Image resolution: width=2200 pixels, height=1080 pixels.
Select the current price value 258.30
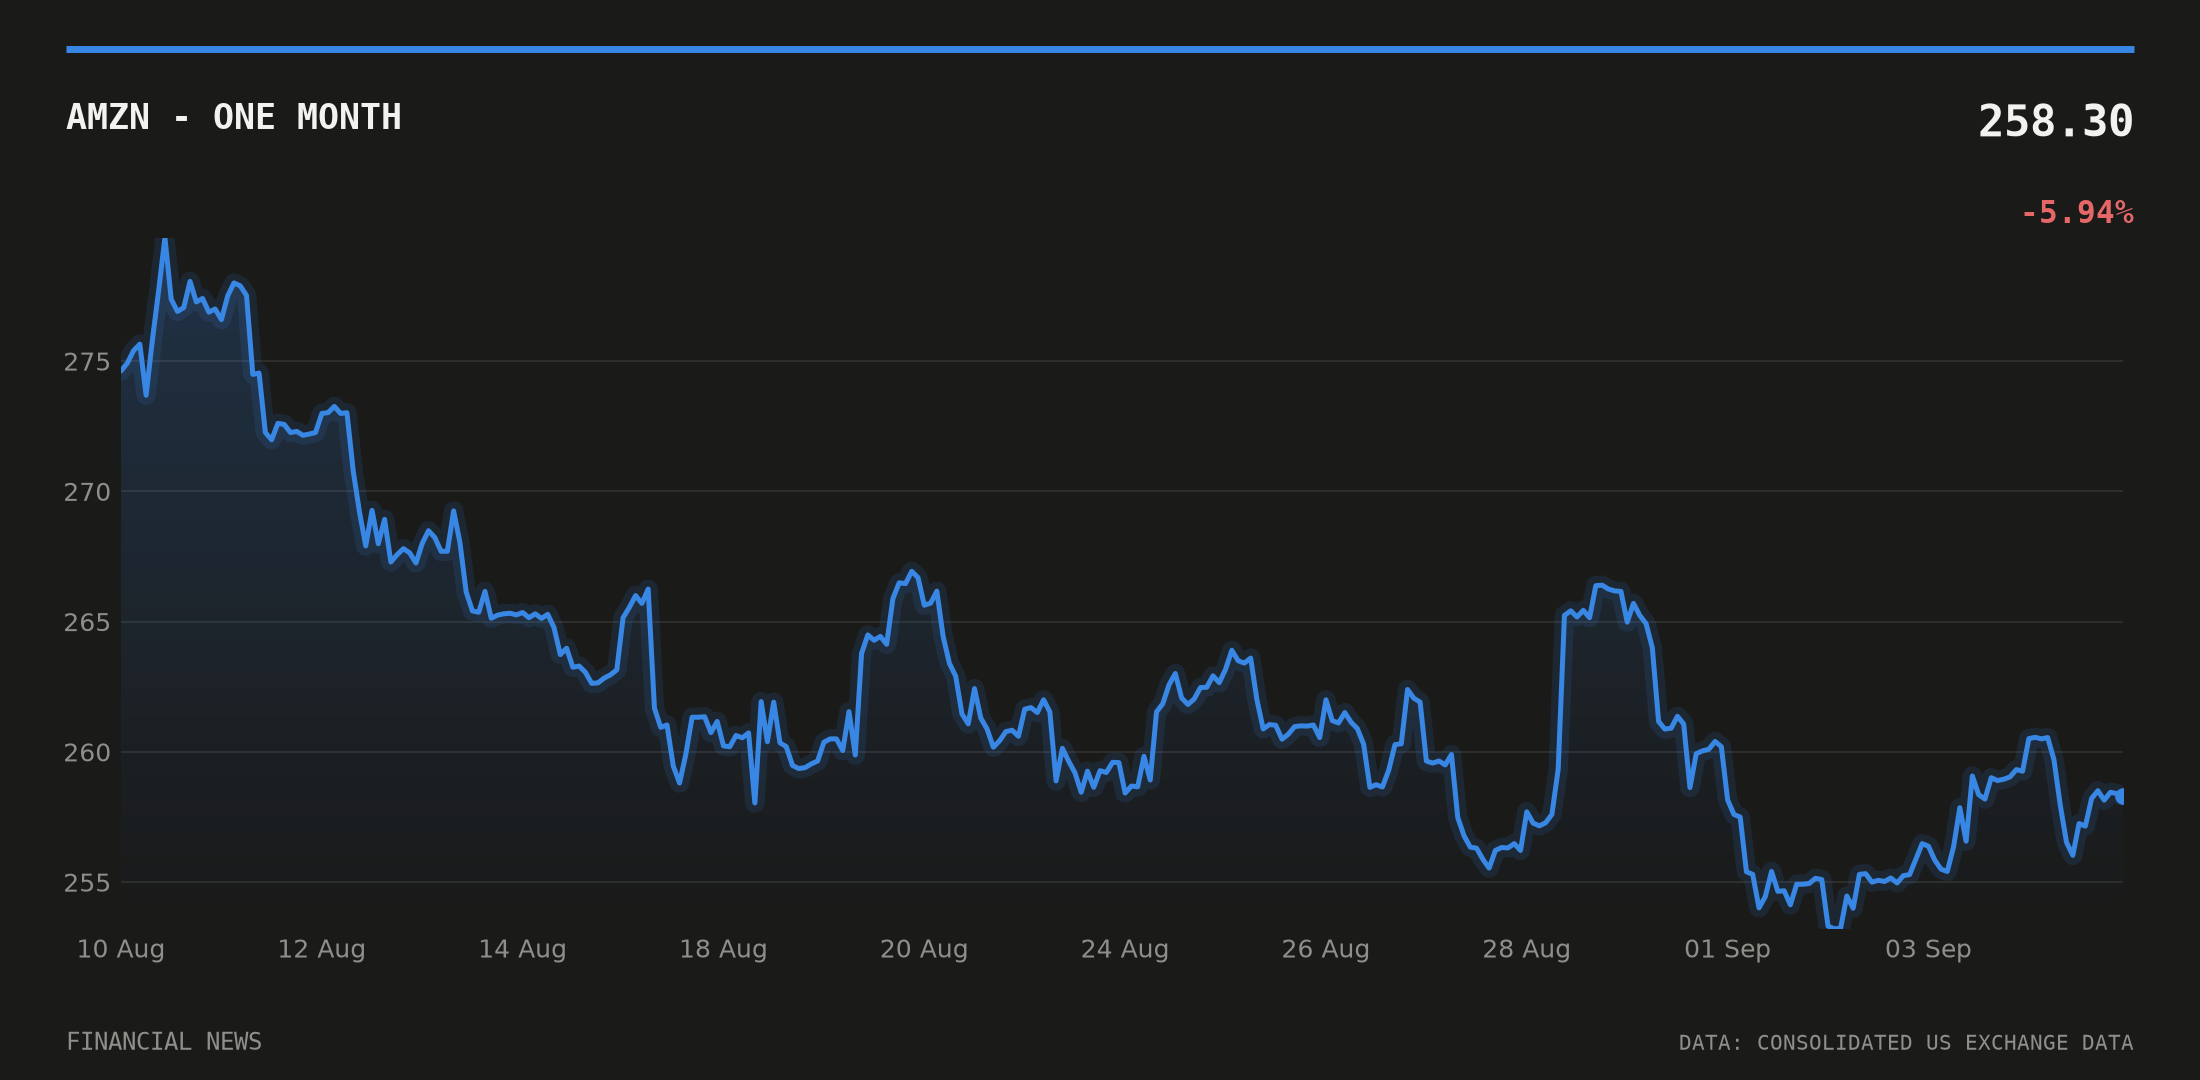coord(2055,121)
